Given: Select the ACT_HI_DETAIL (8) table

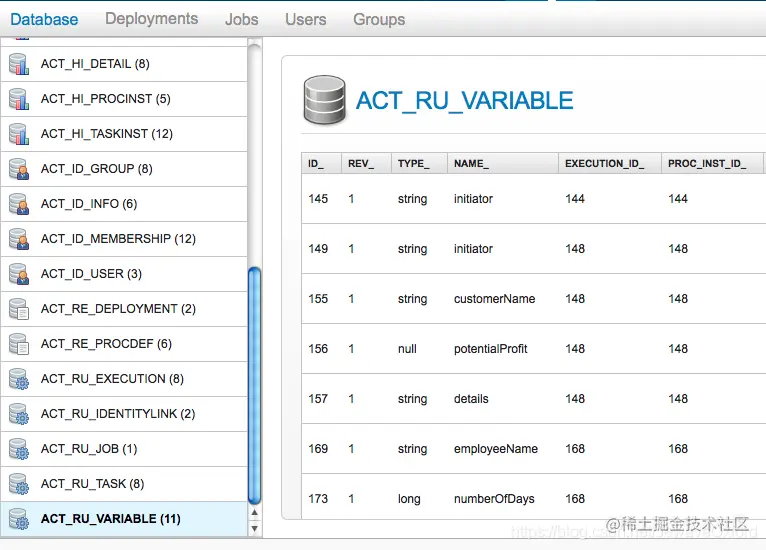Looking at the screenshot, I should (124, 64).
